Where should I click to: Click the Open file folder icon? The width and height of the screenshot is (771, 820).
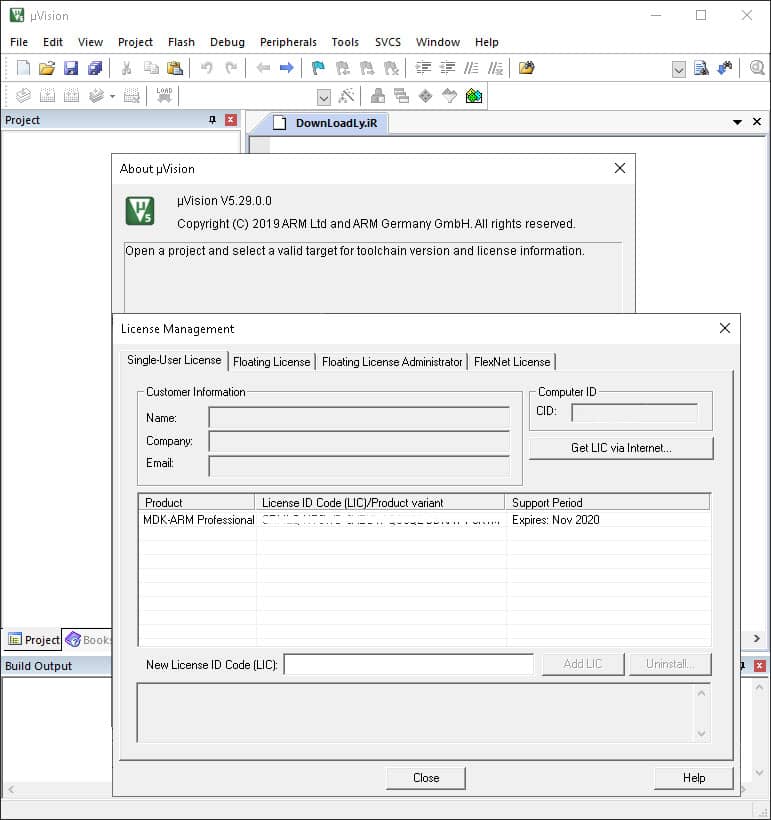47,68
